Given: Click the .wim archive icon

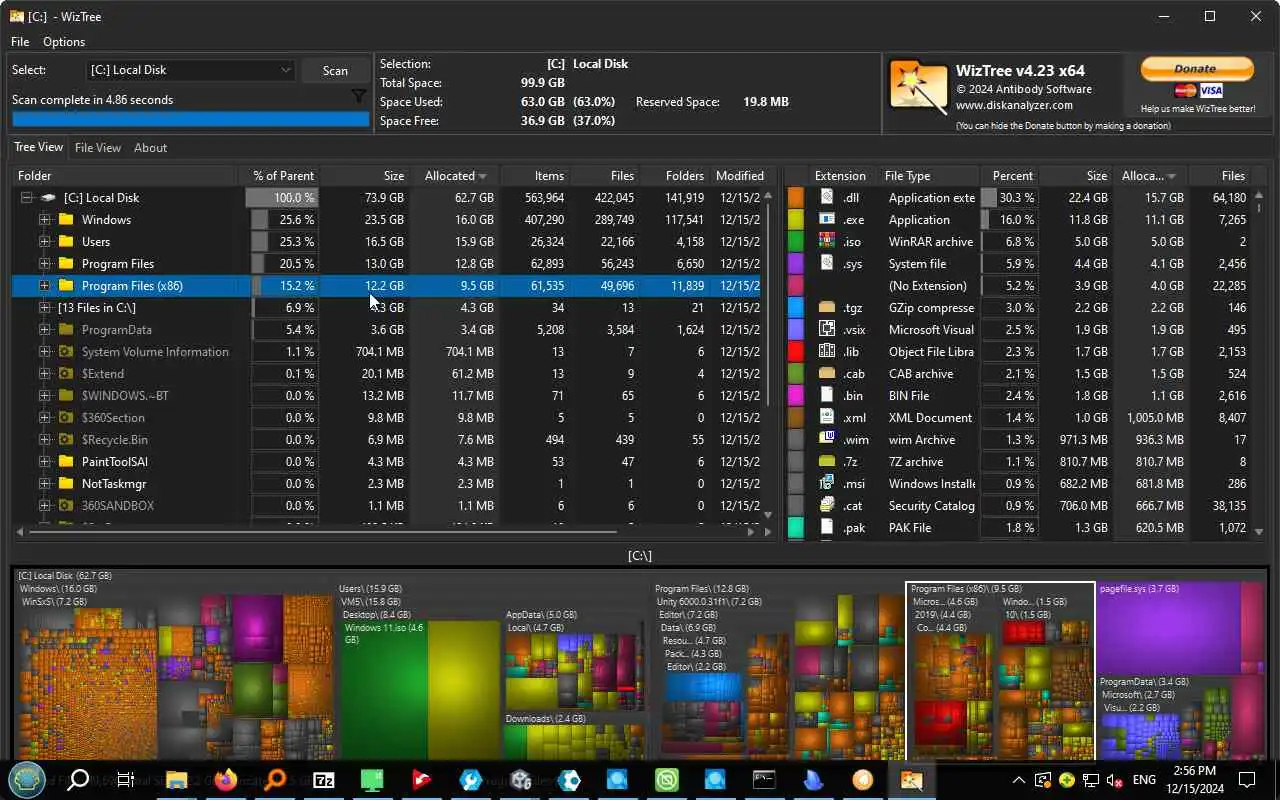Looking at the screenshot, I should (x=827, y=439).
